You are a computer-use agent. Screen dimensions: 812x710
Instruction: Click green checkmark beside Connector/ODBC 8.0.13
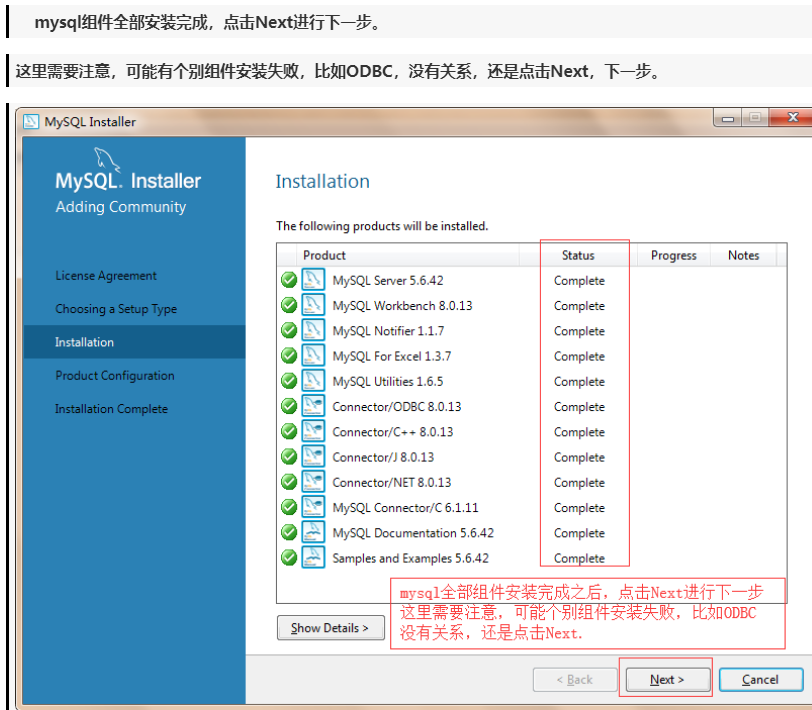(x=288, y=407)
